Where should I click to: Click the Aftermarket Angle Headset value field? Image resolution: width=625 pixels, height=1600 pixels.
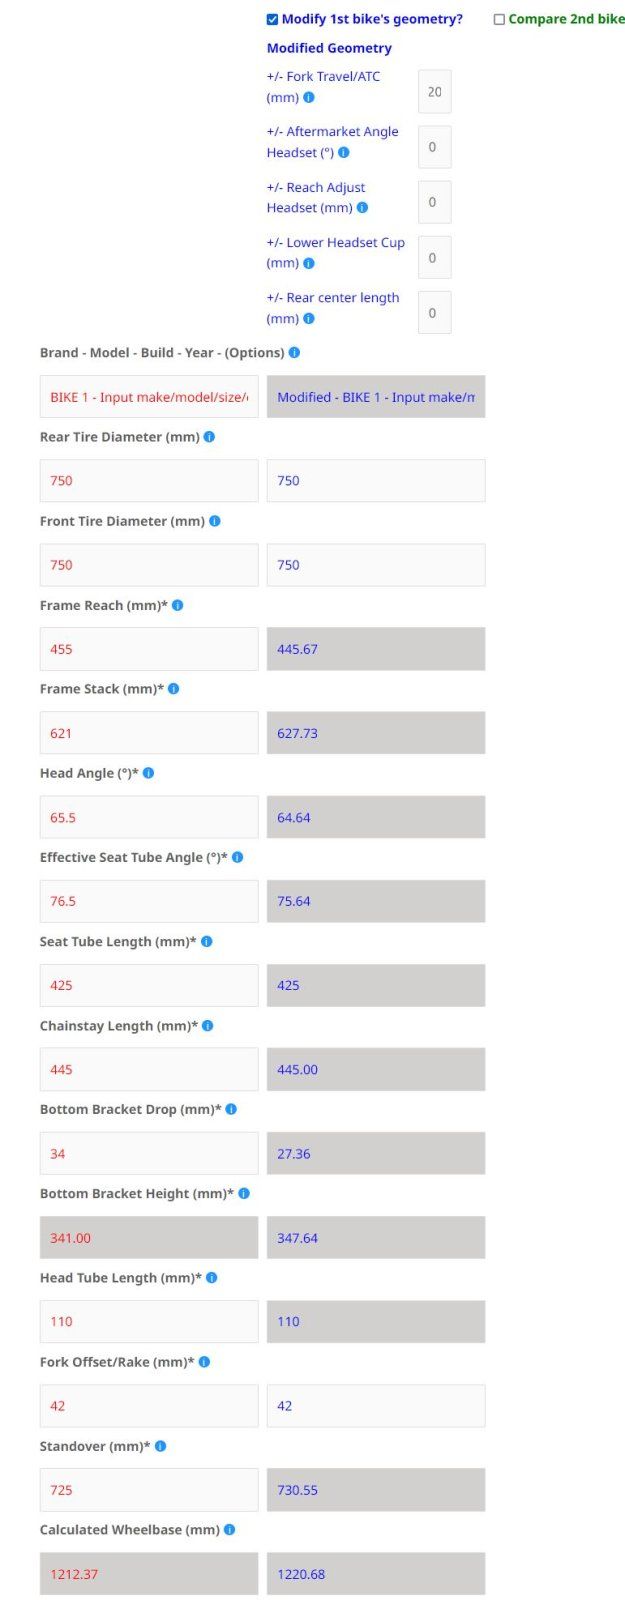pos(434,147)
